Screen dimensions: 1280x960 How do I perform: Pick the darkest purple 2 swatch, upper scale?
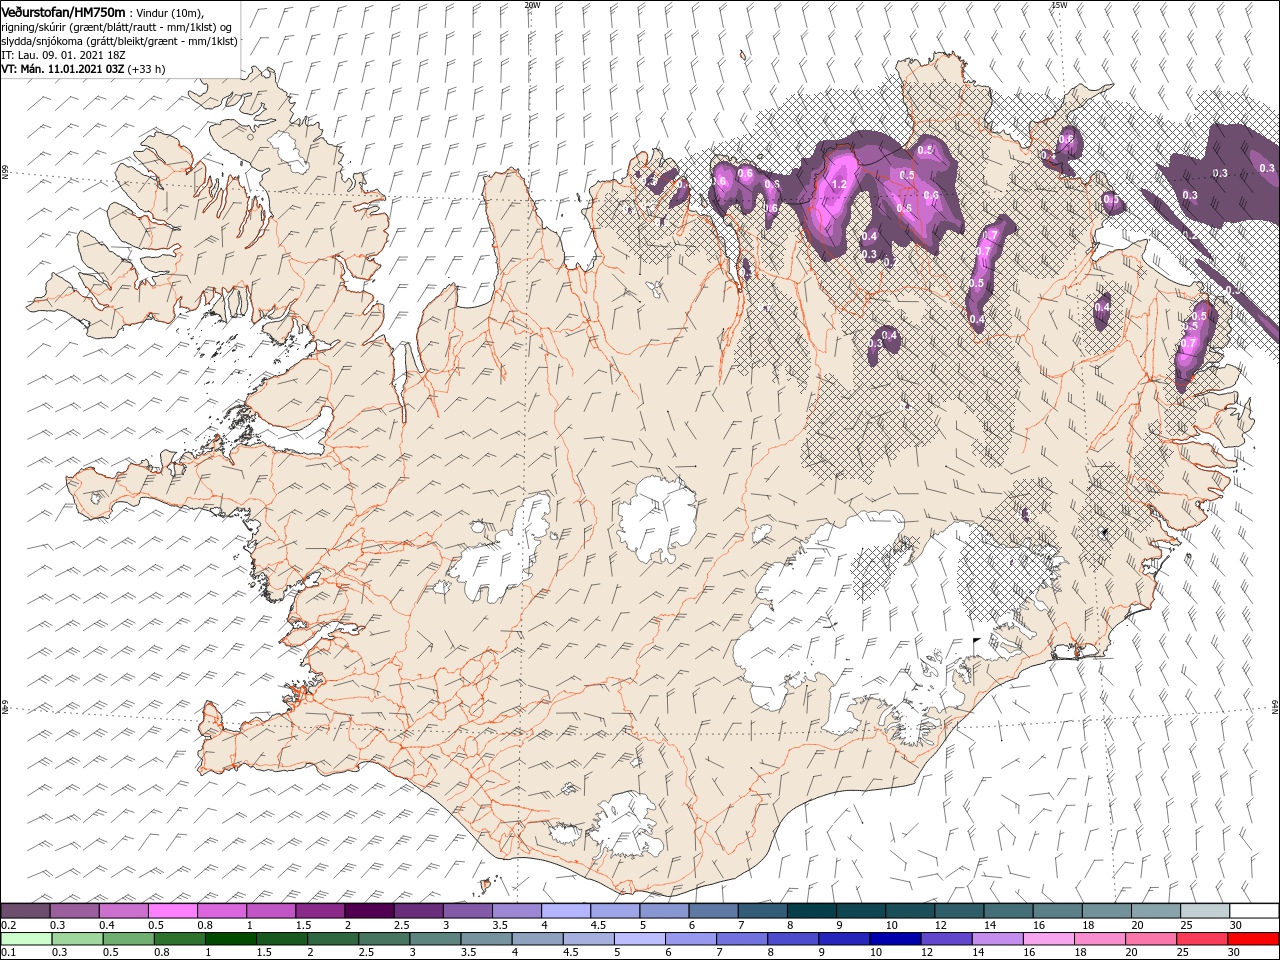[369, 910]
